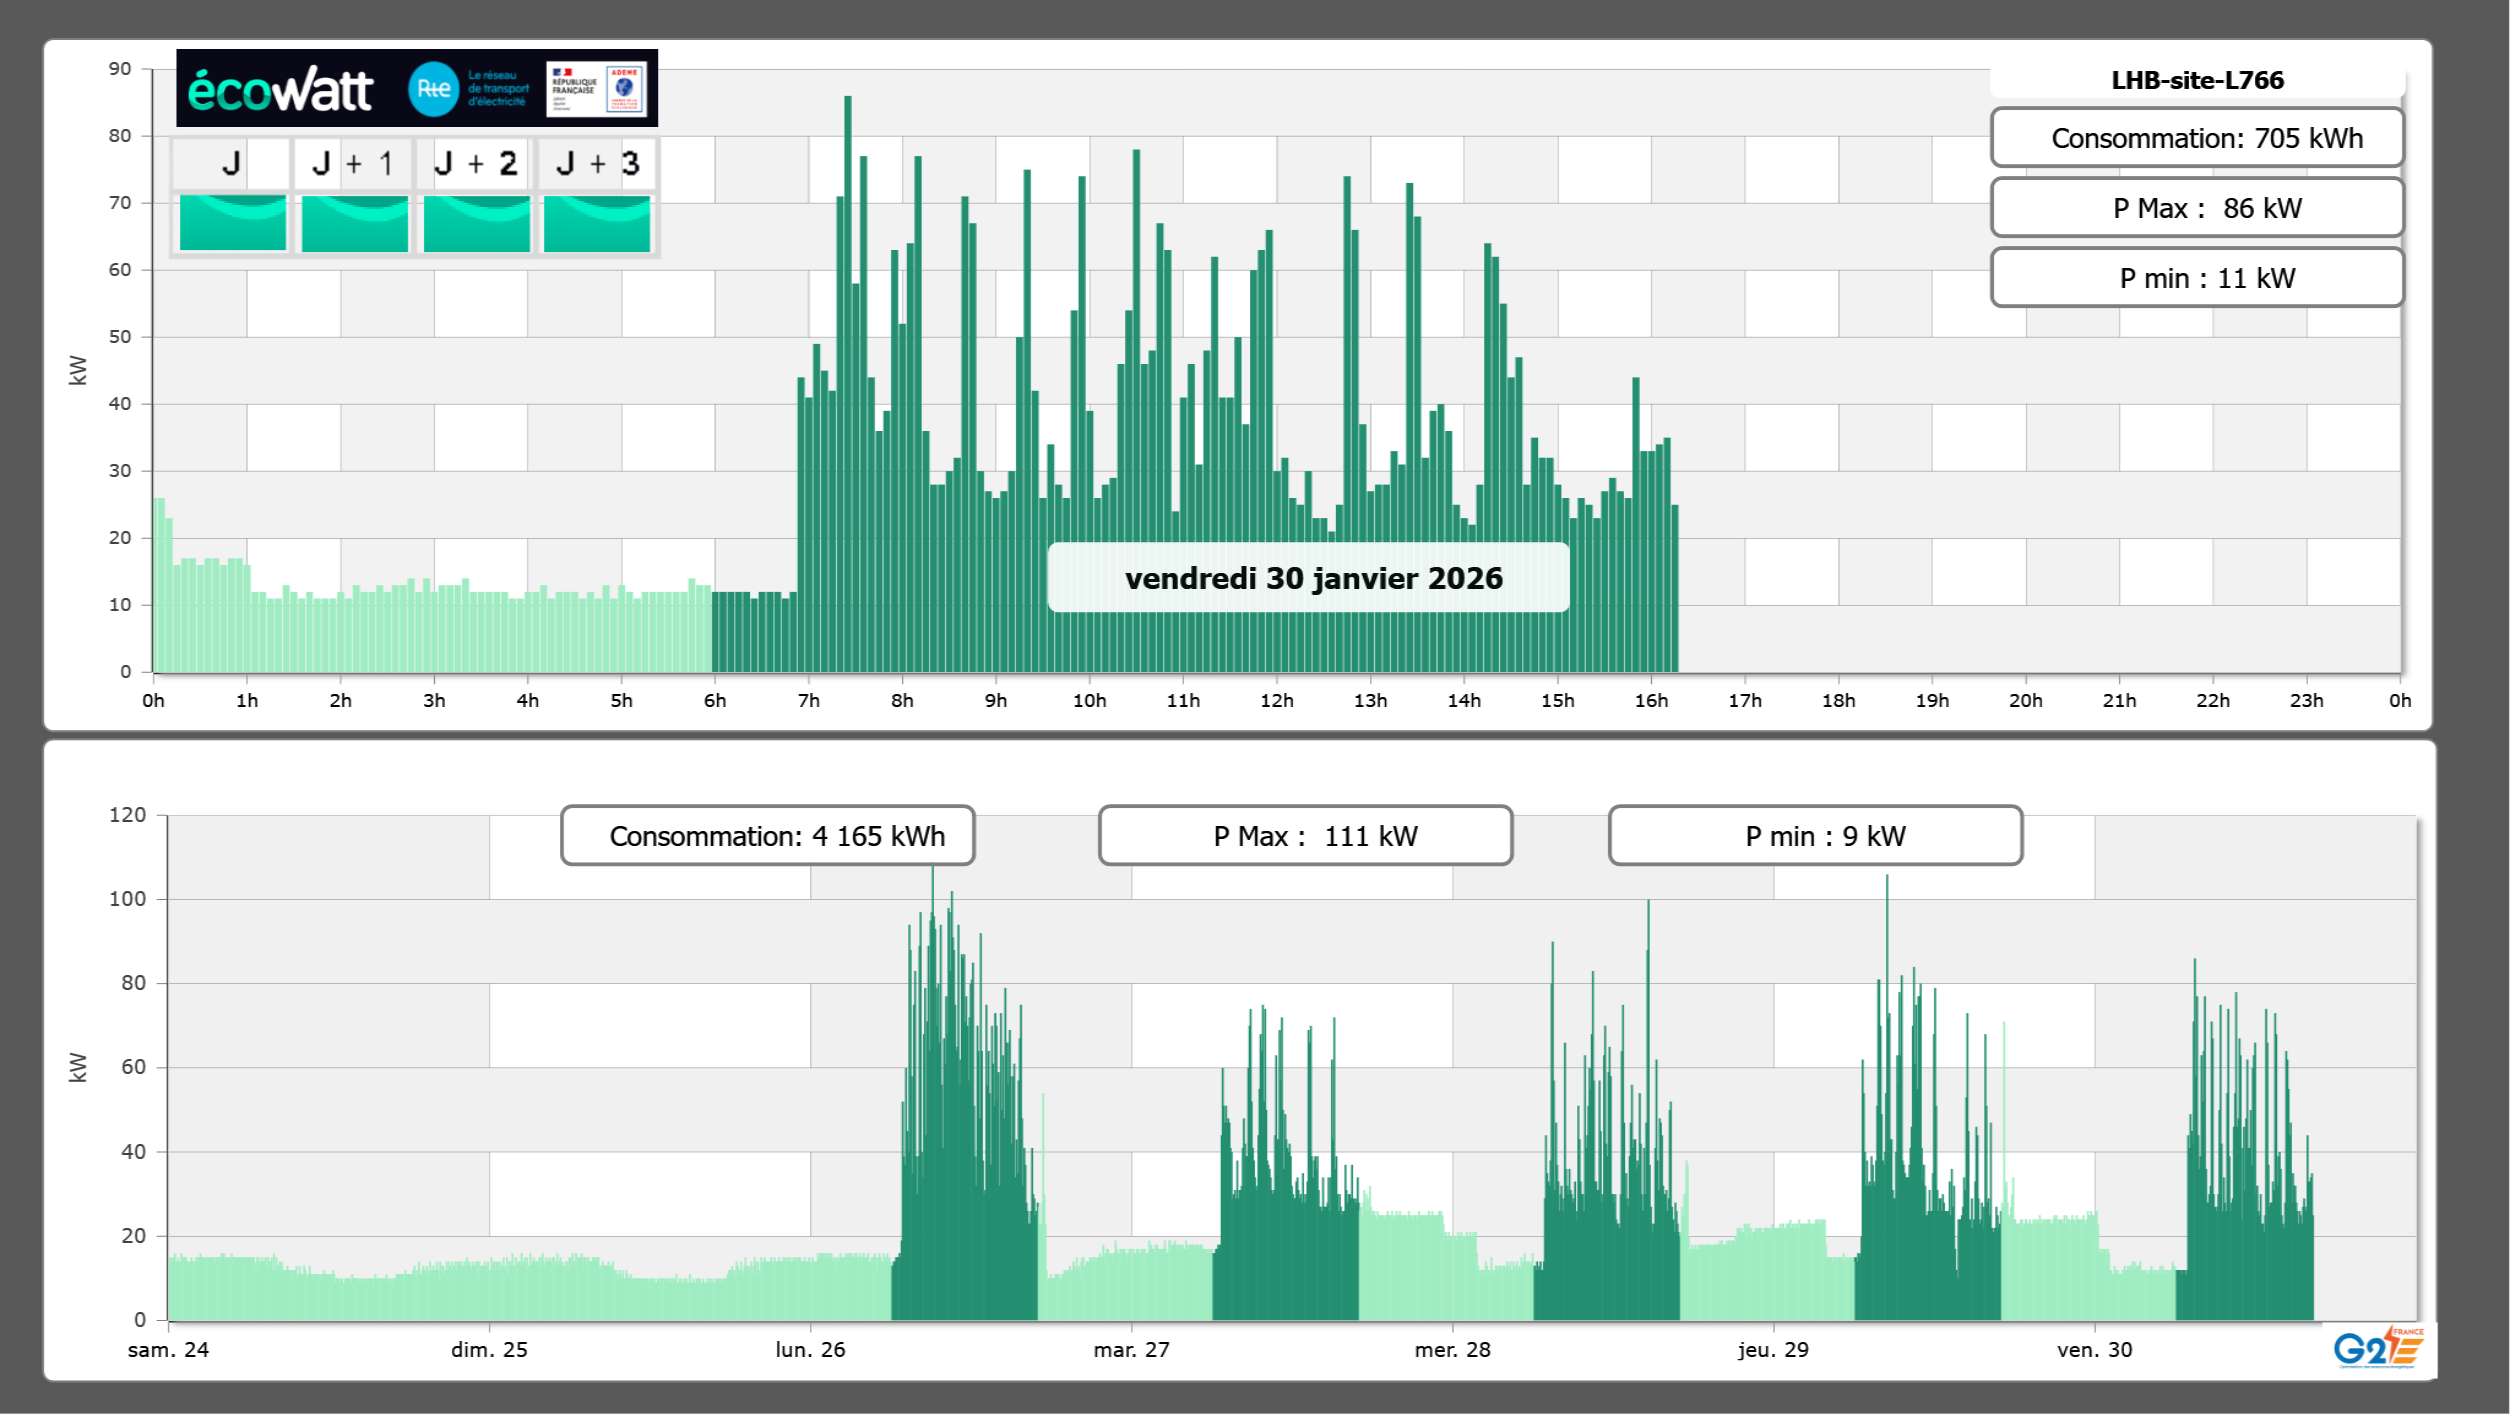Click the LHB-site-L766 site title
This screenshot has height=1415, width=2511.
tap(2196, 80)
